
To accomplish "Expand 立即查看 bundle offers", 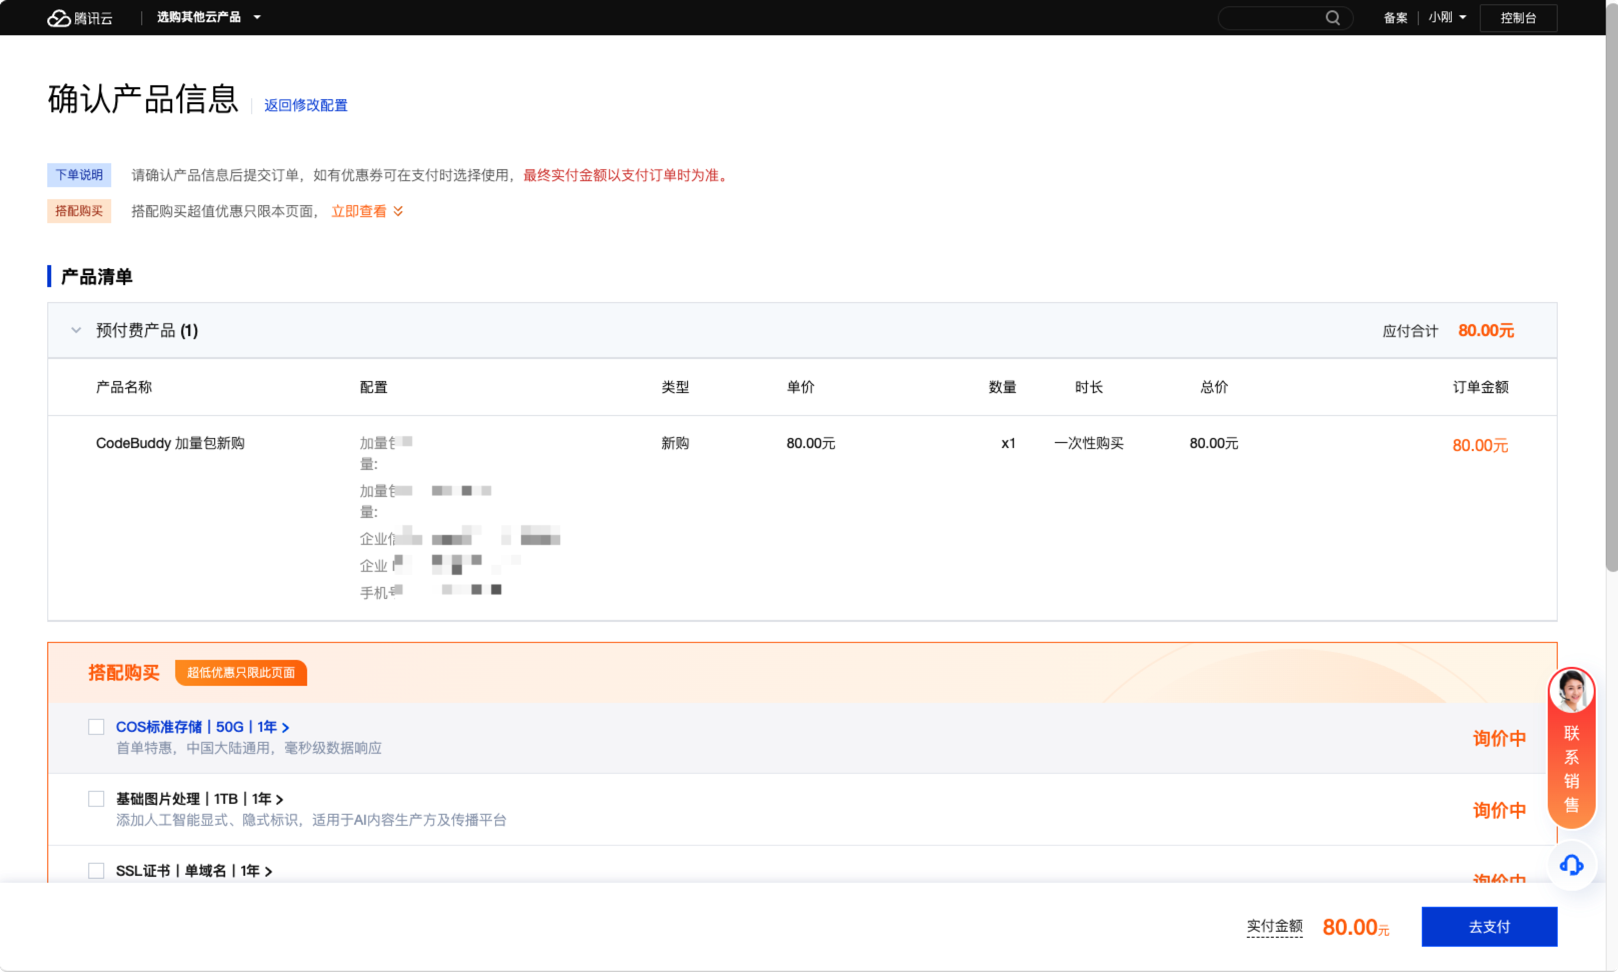I will pos(368,211).
